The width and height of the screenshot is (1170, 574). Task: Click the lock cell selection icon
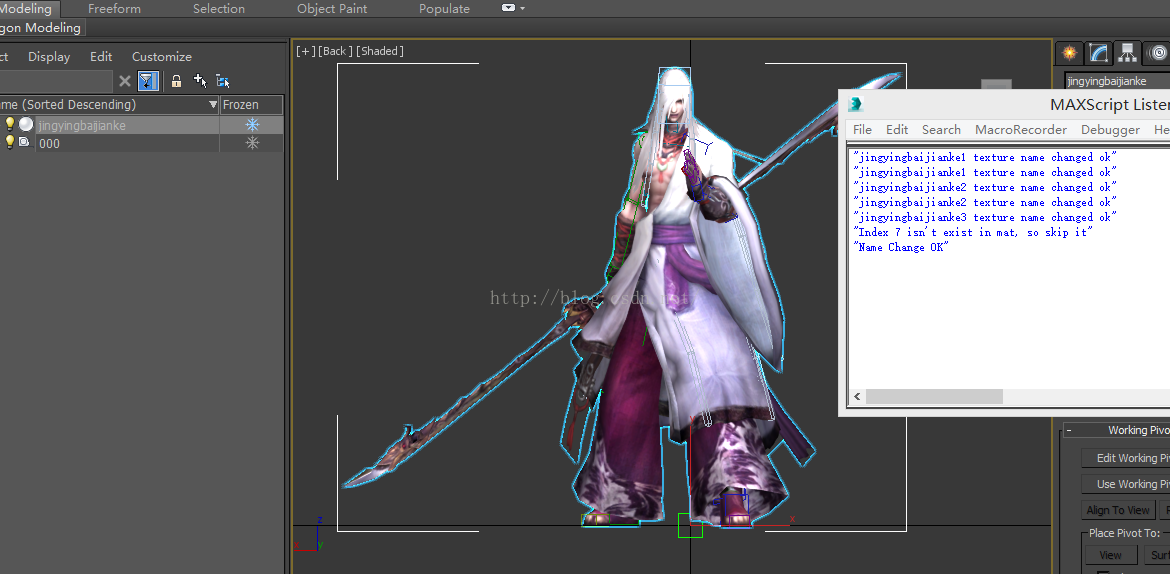pos(176,81)
